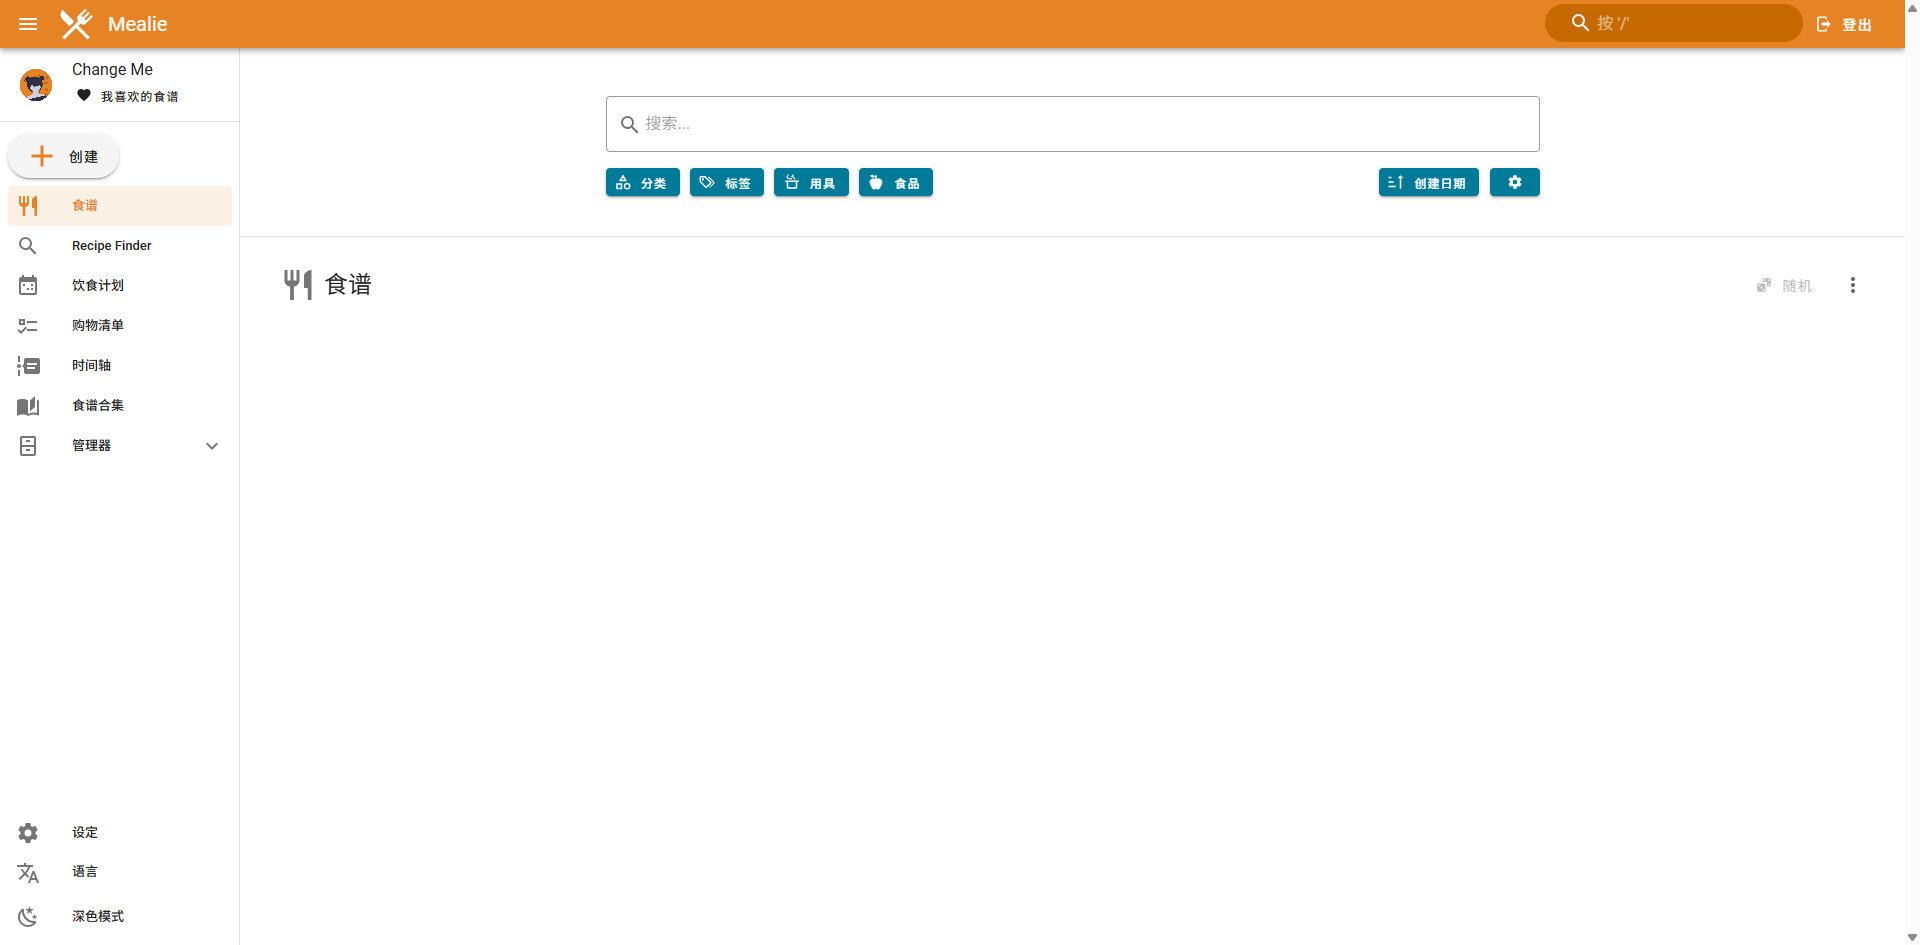Open the 食品 foods filter dropdown
1920x945 pixels.
[x=895, y=183]
